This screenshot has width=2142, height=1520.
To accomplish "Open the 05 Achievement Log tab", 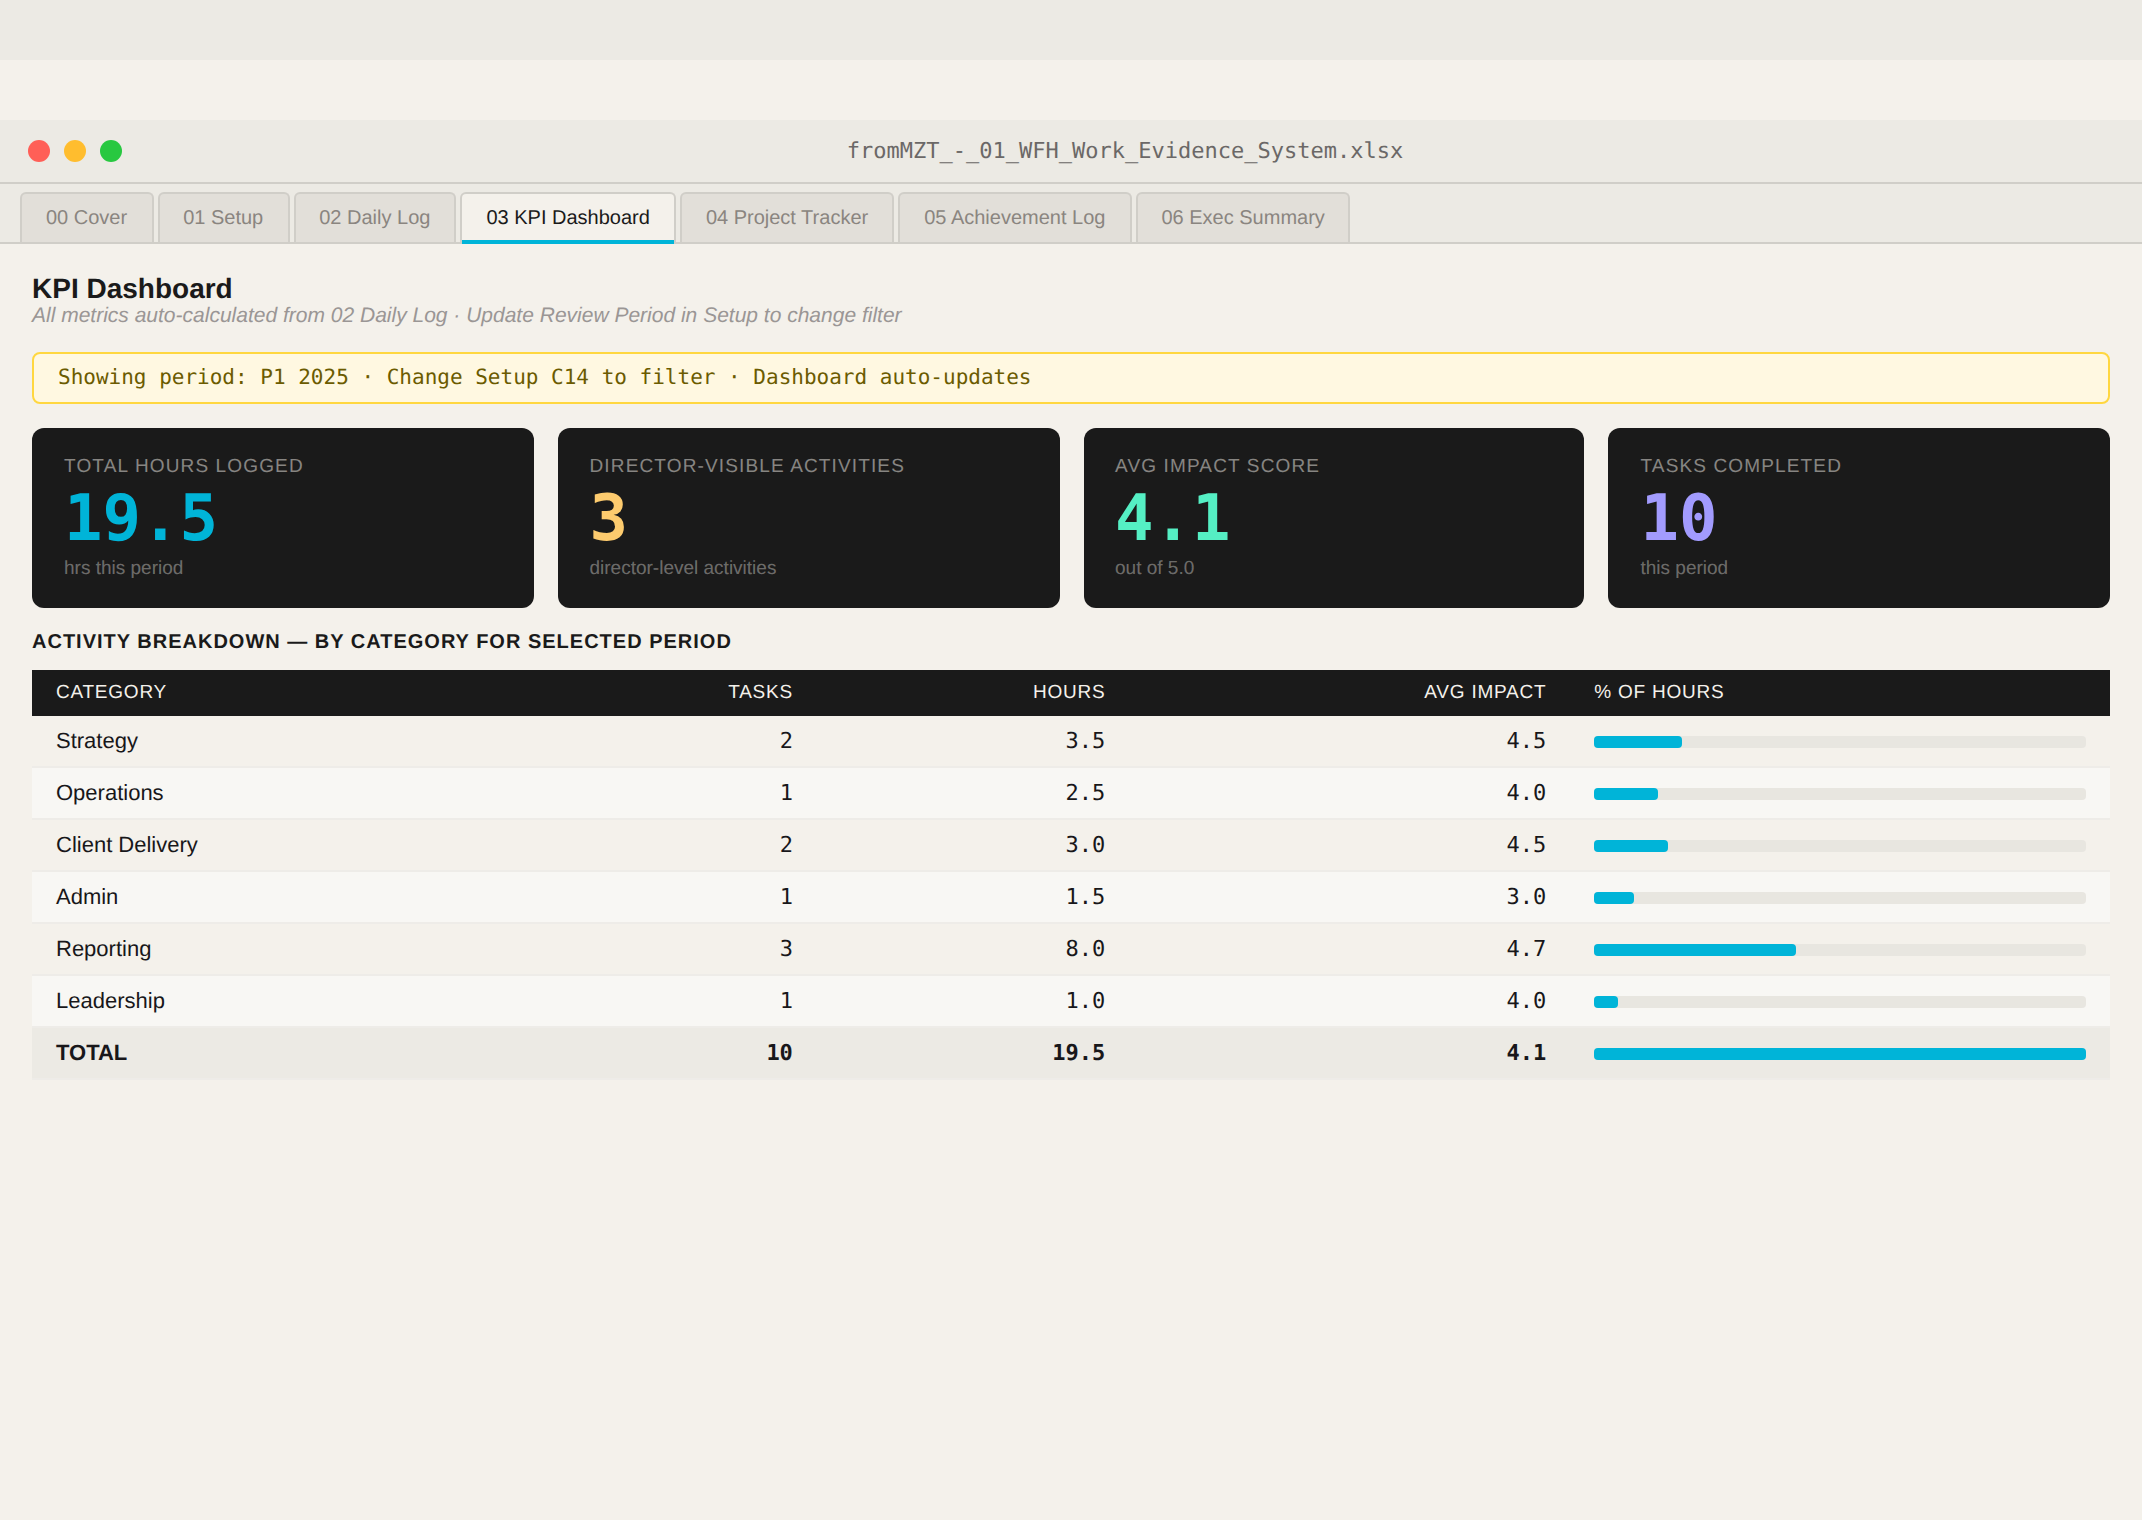I will point(1015,217).
